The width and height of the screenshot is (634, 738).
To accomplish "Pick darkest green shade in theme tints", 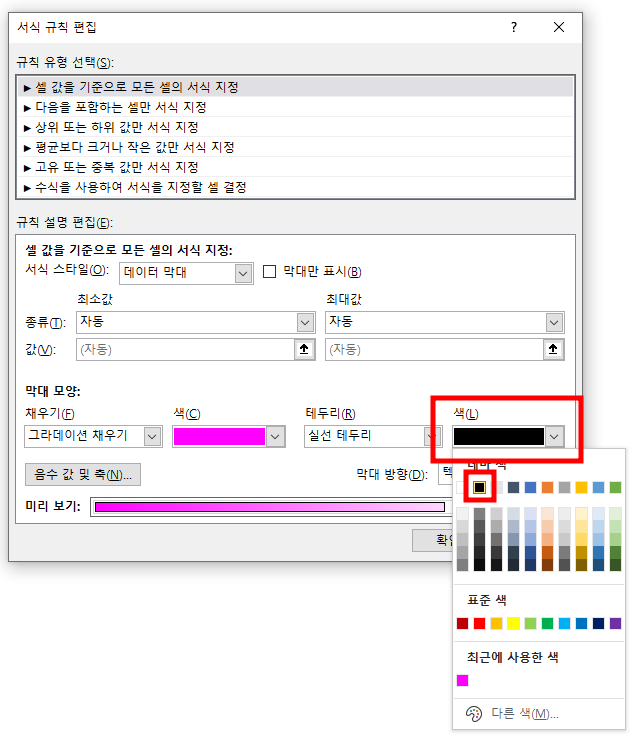I will coord(615,565).
